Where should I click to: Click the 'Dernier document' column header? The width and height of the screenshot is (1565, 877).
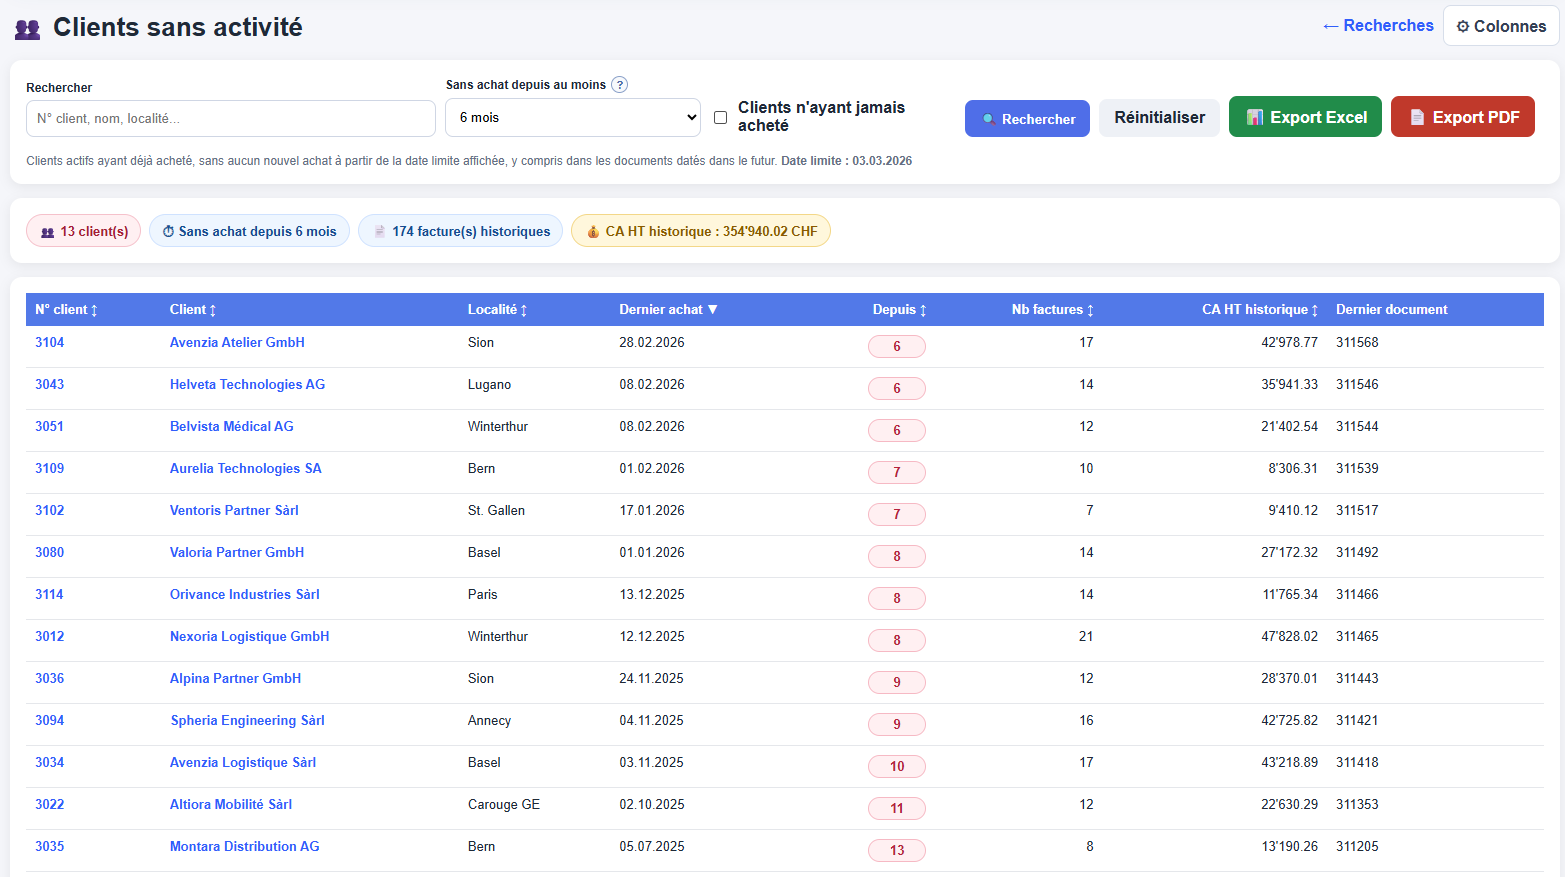[1392, 310]
